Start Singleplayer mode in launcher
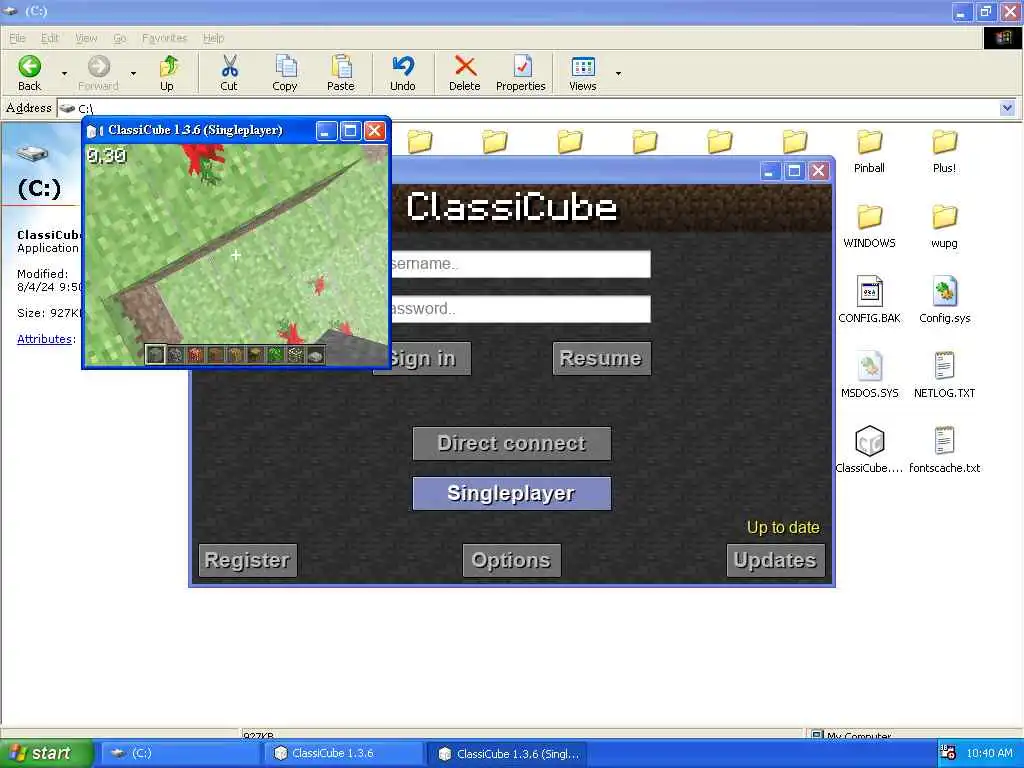 point(512,493)
